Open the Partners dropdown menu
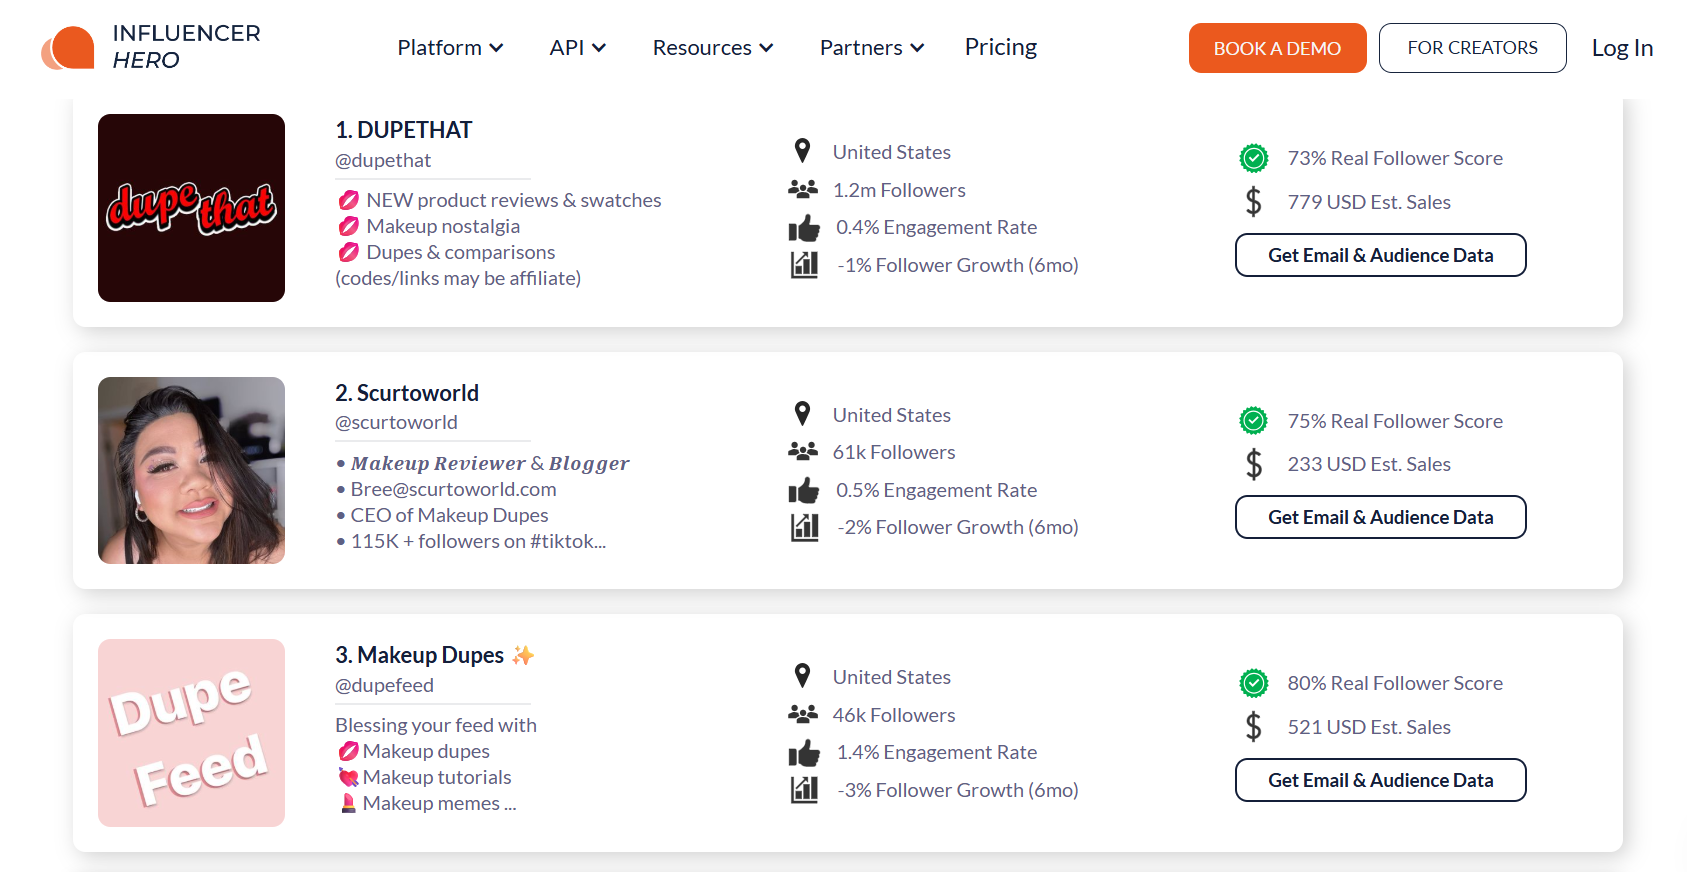Viewport: 1687px width, 872px height. (872, 48)
